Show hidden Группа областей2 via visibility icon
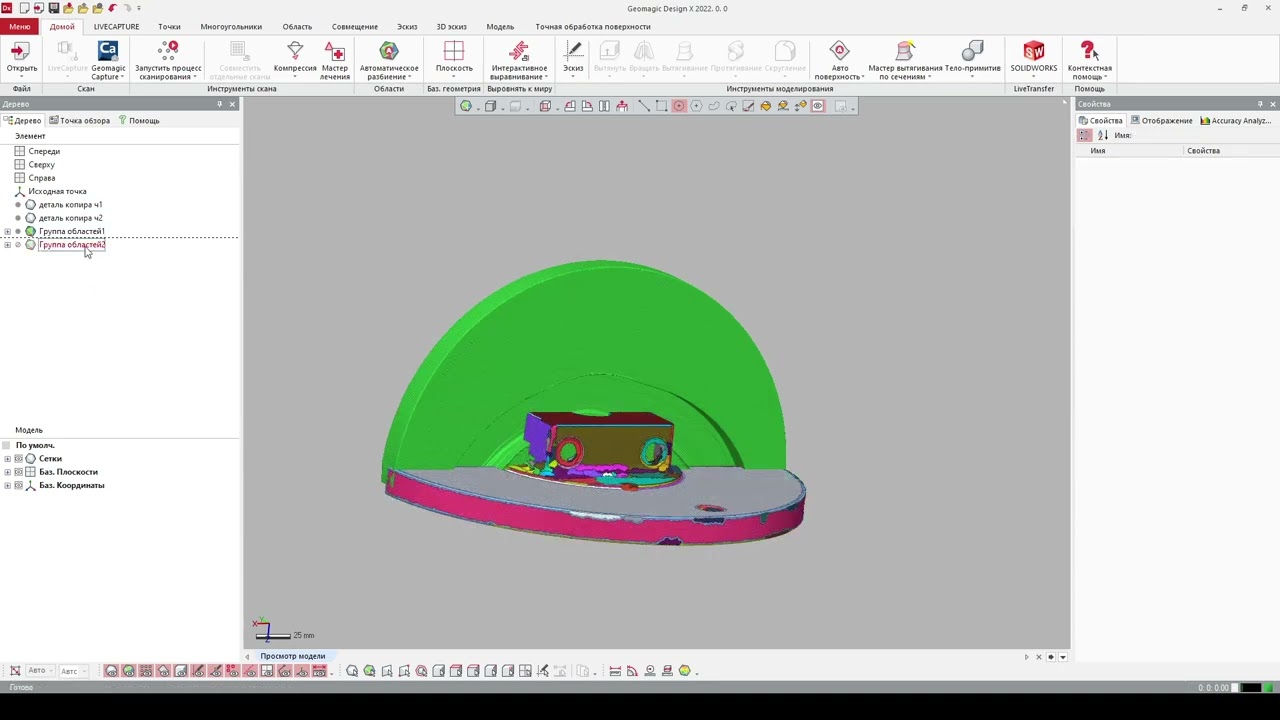1280x720 pixels. click(18, 245)
